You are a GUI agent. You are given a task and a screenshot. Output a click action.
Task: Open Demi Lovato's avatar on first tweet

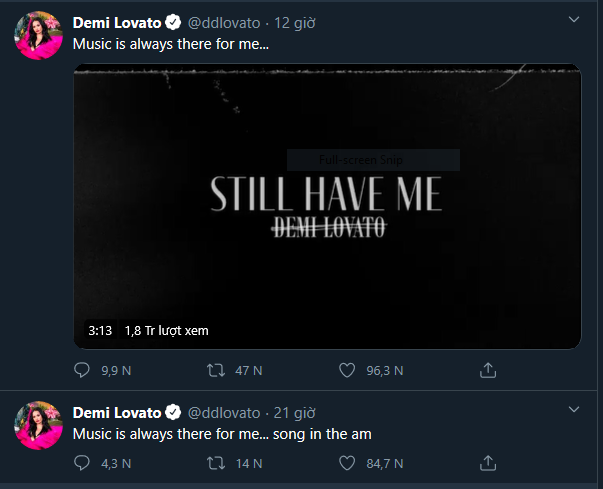[38, 38]
